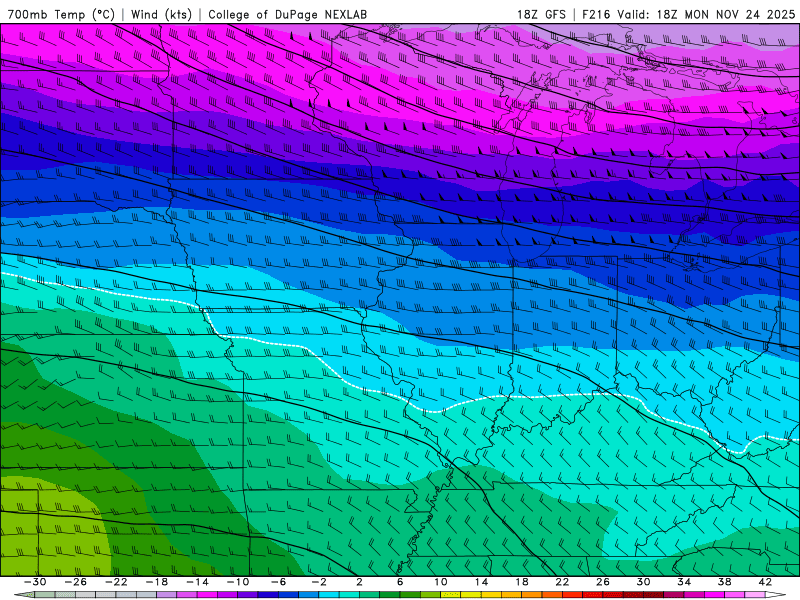Screen dimensions: 800x600
Task: Click the dotted yellow color bar swatch just right of the 10 label
Action: click(451, 595)
